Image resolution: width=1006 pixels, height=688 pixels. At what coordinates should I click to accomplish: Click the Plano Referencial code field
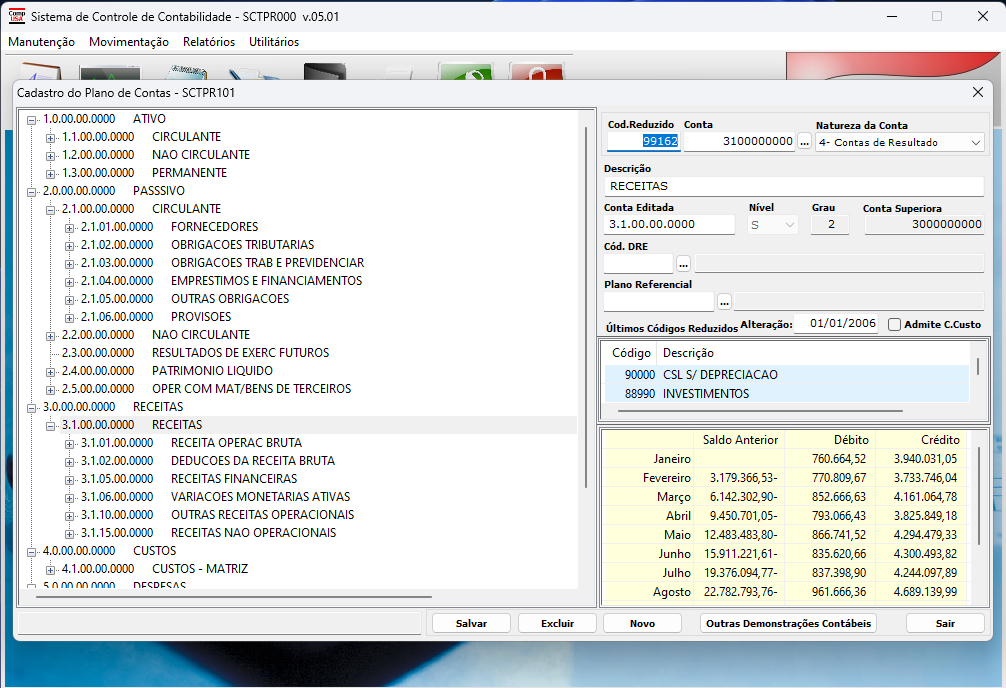point(659,301)
